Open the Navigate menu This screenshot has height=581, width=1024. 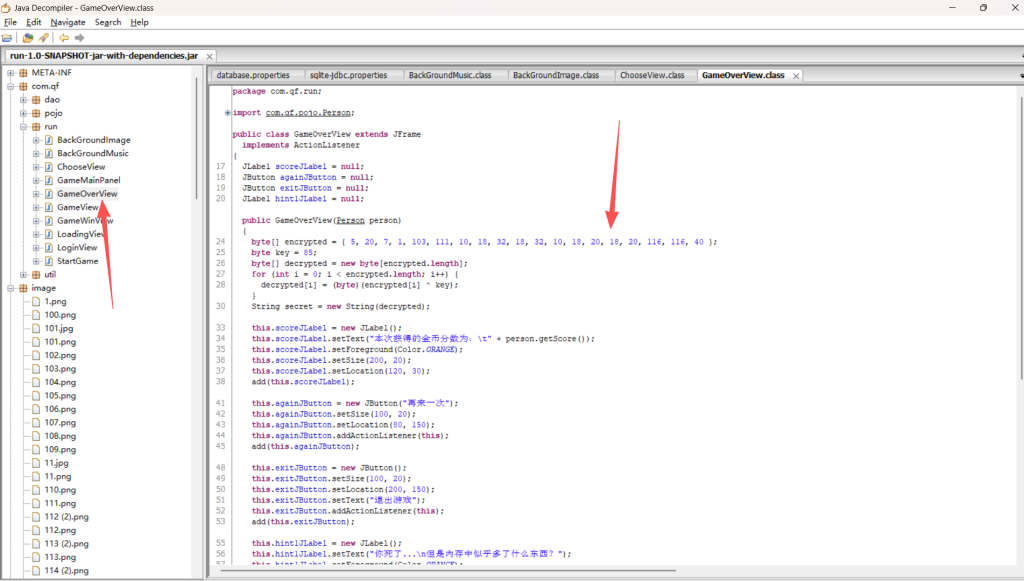68,22
